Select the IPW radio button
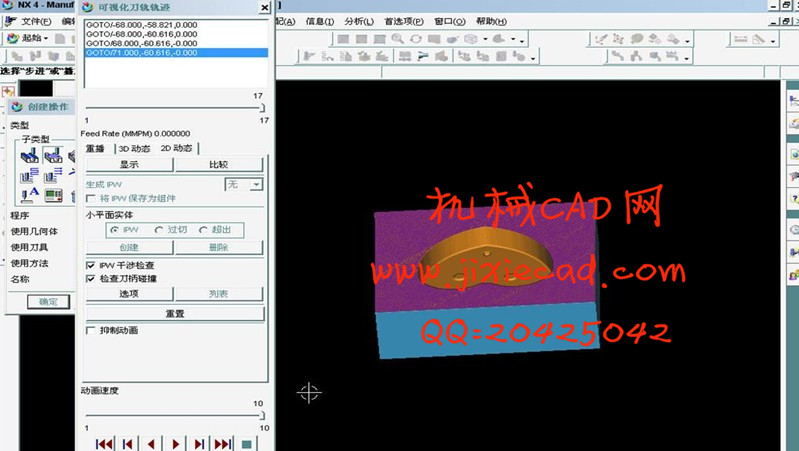Image resolution: width=799 pixels, height=451 pixels. coord(115,230)
